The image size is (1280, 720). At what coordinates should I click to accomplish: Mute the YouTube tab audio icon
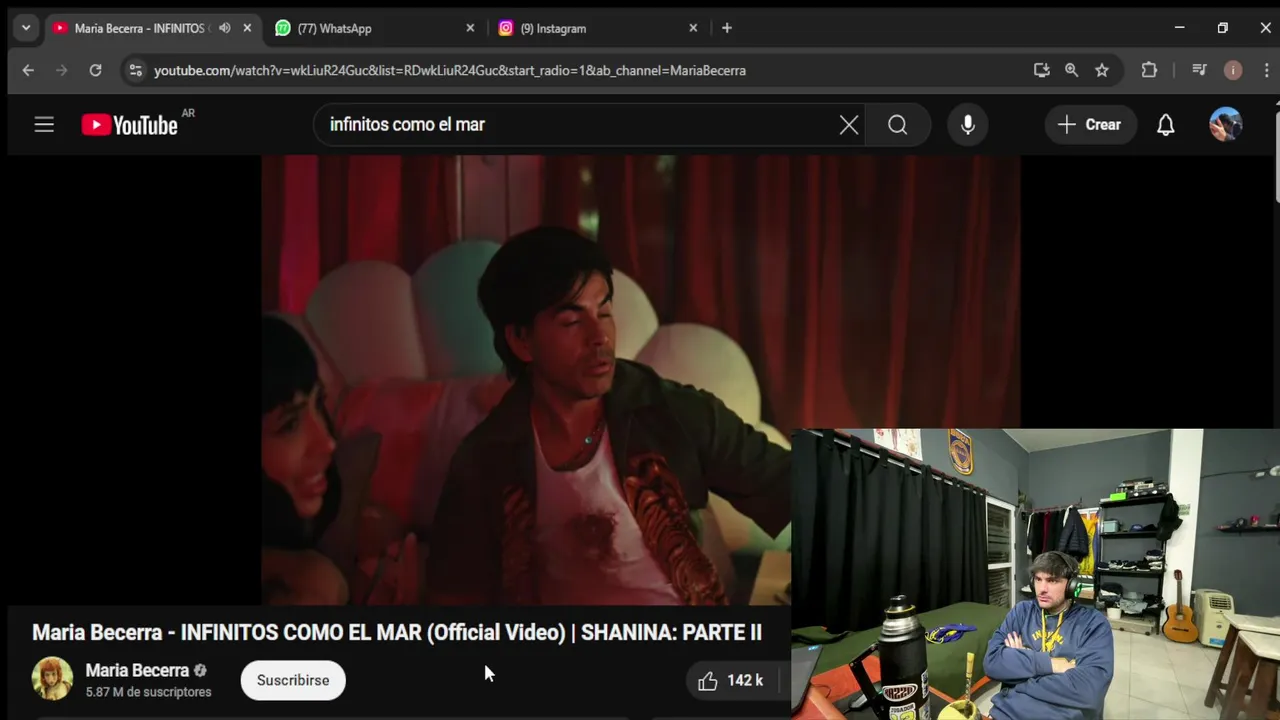[225, 28]
